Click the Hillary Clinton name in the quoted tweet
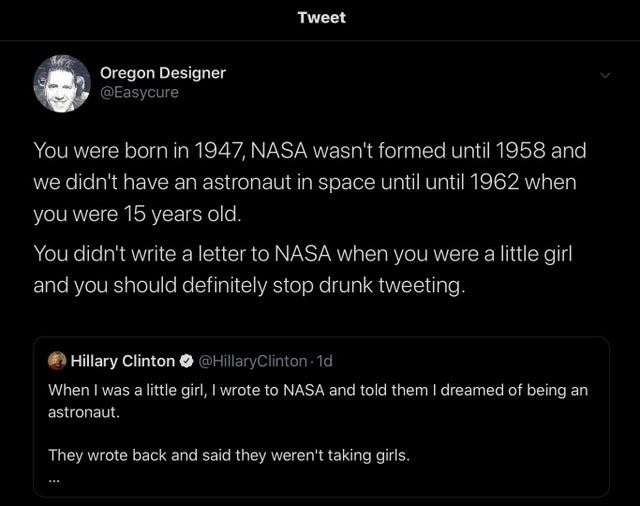The height and width of the screenshot is (506, 640). pyautogui.click(x=122, y=361)
